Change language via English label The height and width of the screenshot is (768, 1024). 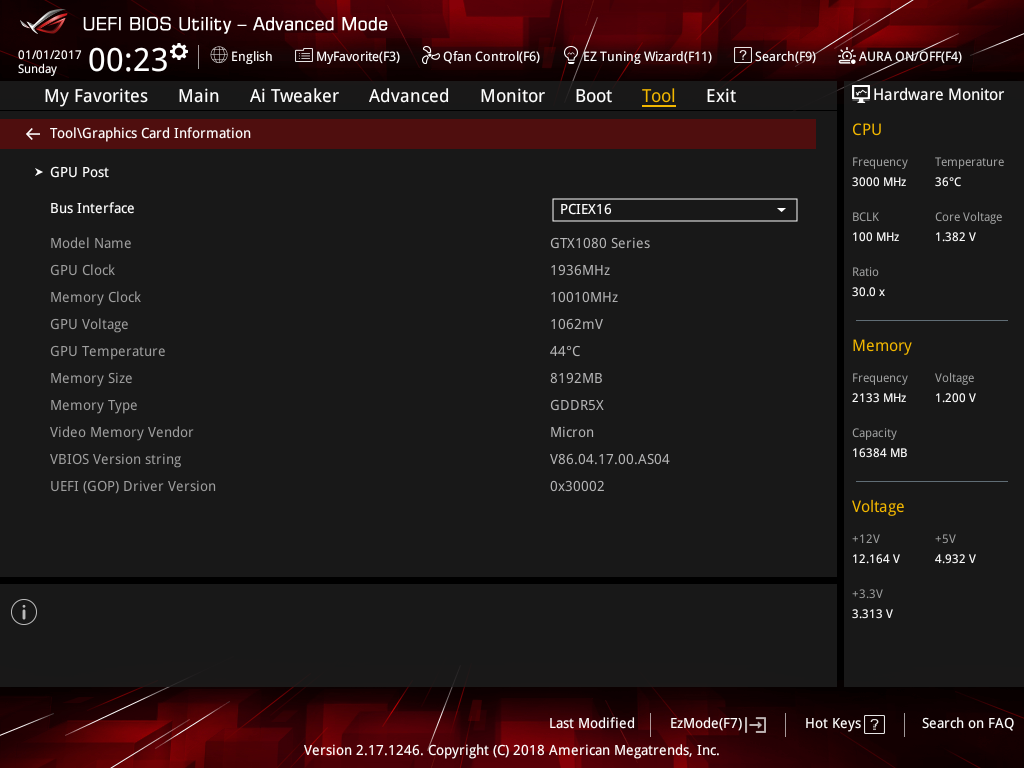point(251,57)
